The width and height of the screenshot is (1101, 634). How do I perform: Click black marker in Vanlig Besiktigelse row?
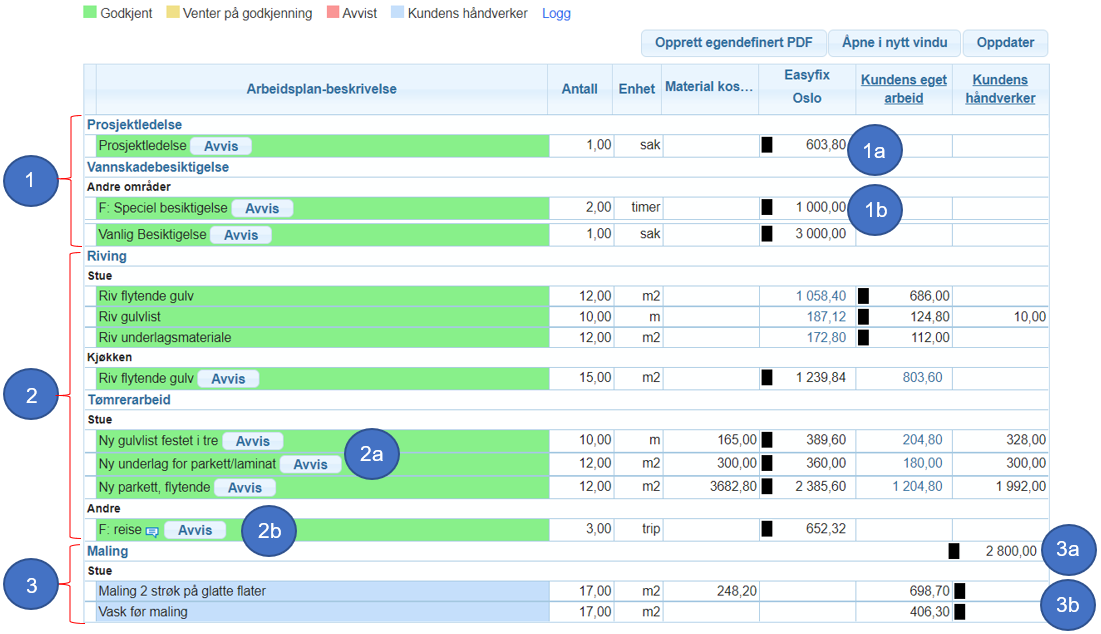[x=767, y=234]
